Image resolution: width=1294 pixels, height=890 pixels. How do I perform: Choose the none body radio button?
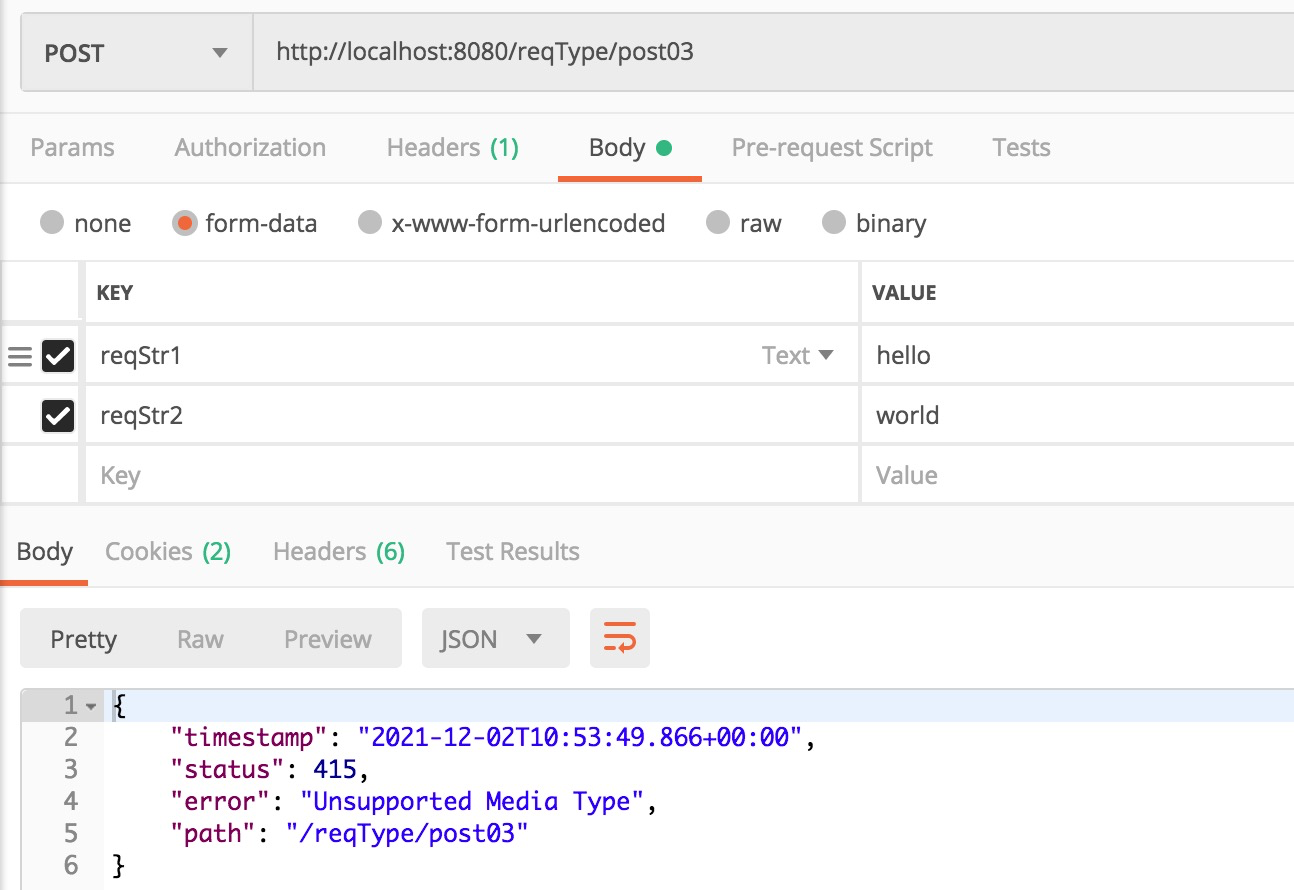52,223
